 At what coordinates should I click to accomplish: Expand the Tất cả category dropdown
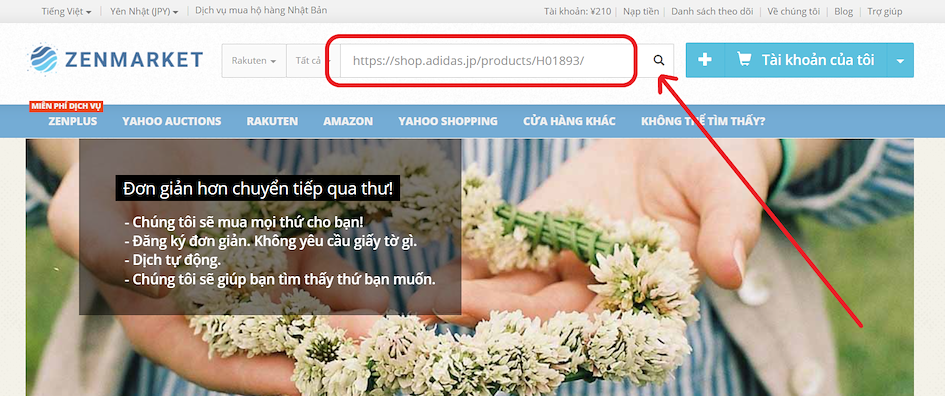click(313, 61)
